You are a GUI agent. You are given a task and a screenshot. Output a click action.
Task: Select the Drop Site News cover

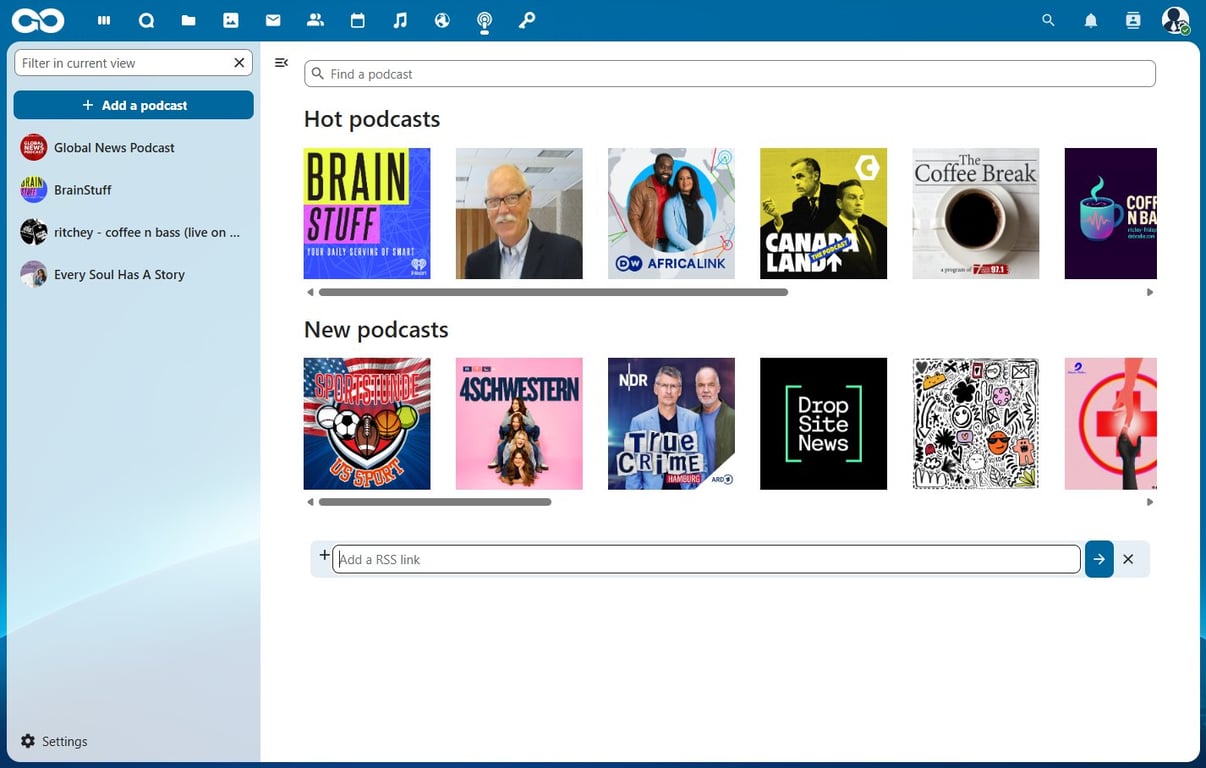tap(823, 424)
